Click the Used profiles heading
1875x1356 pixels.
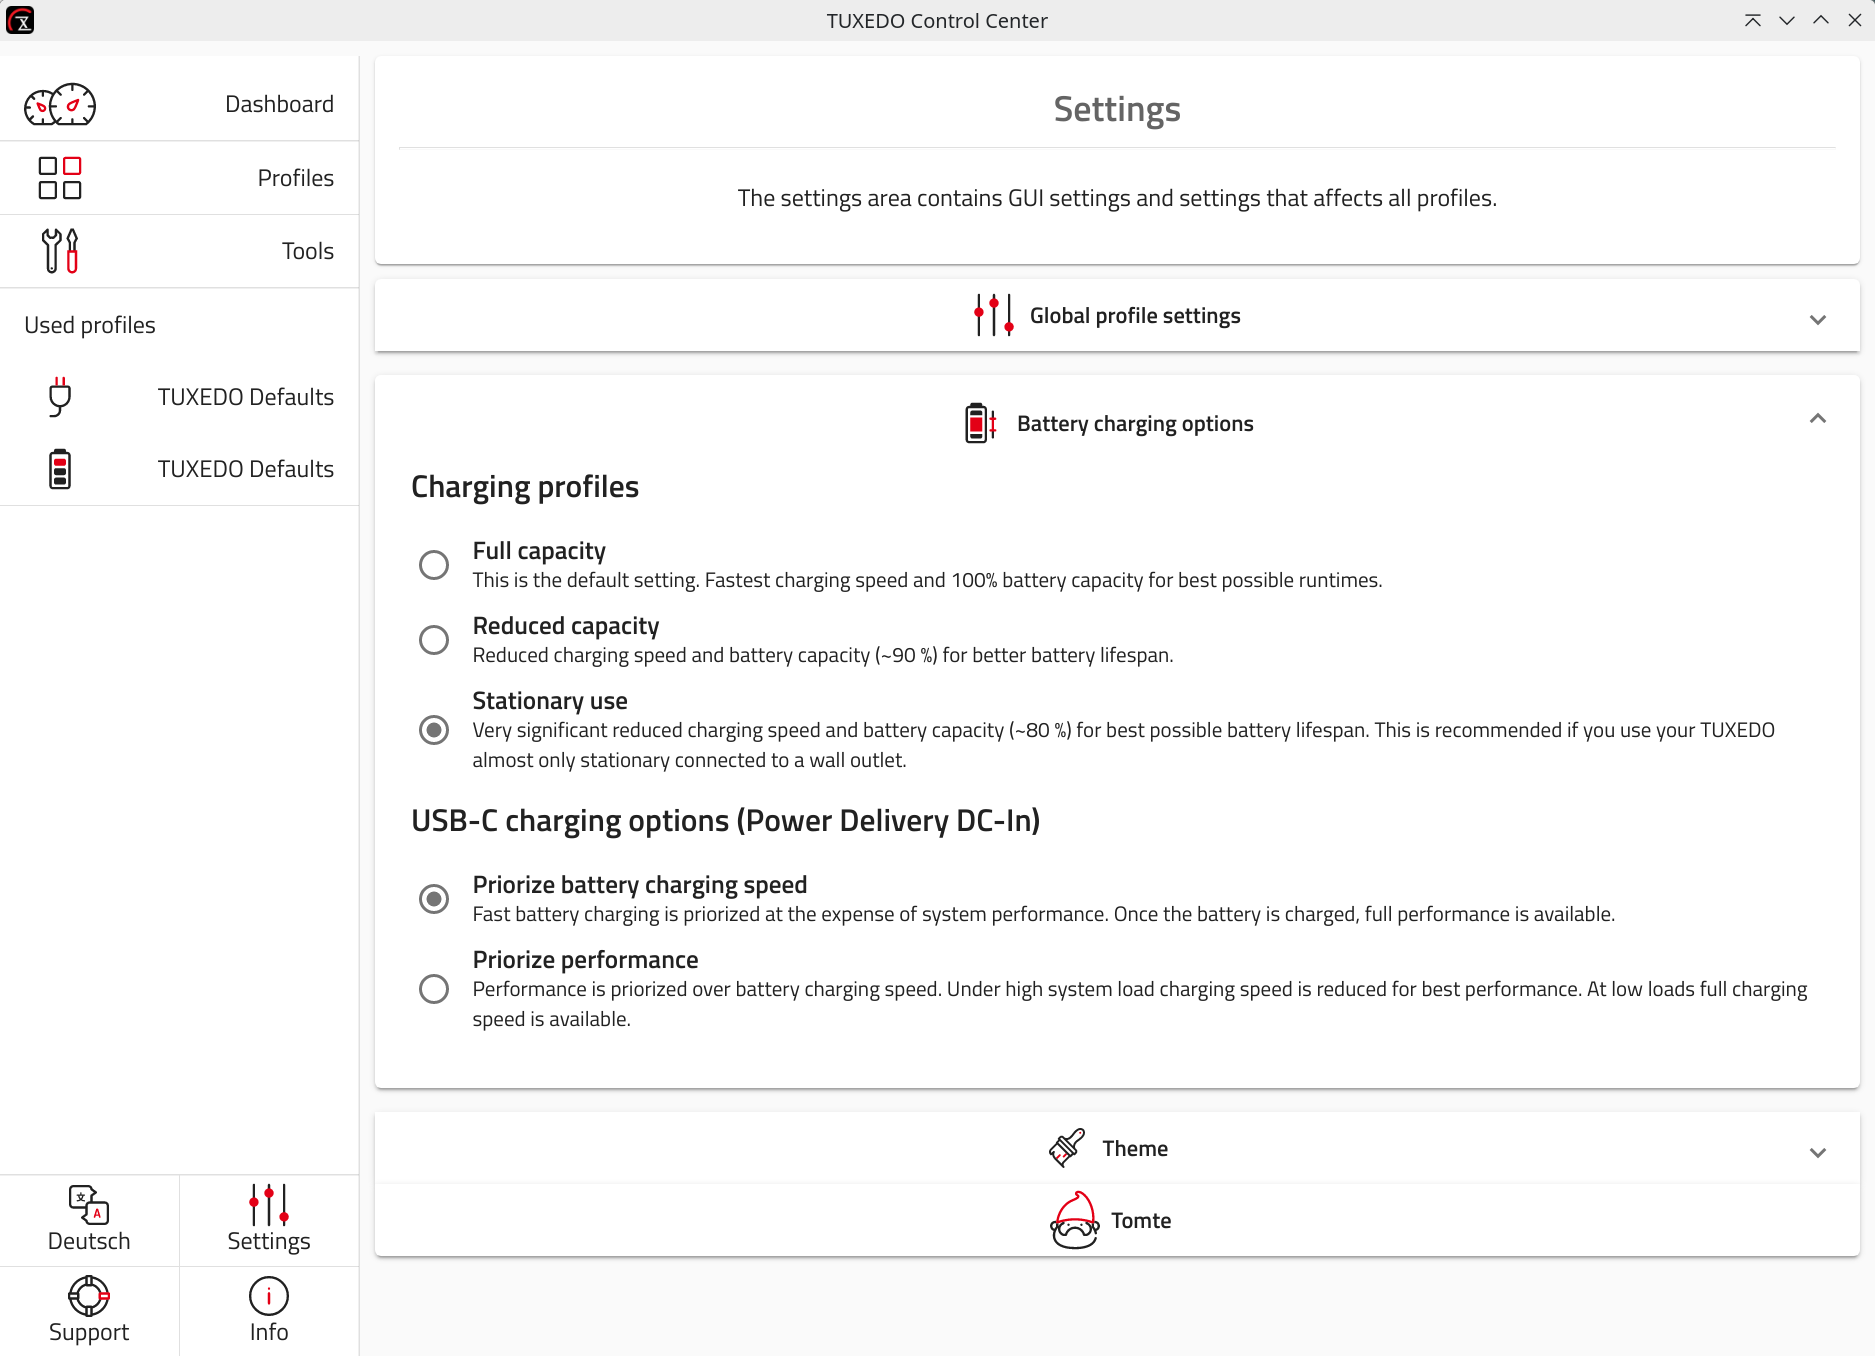pyautogui.click(x=90, y=325)
